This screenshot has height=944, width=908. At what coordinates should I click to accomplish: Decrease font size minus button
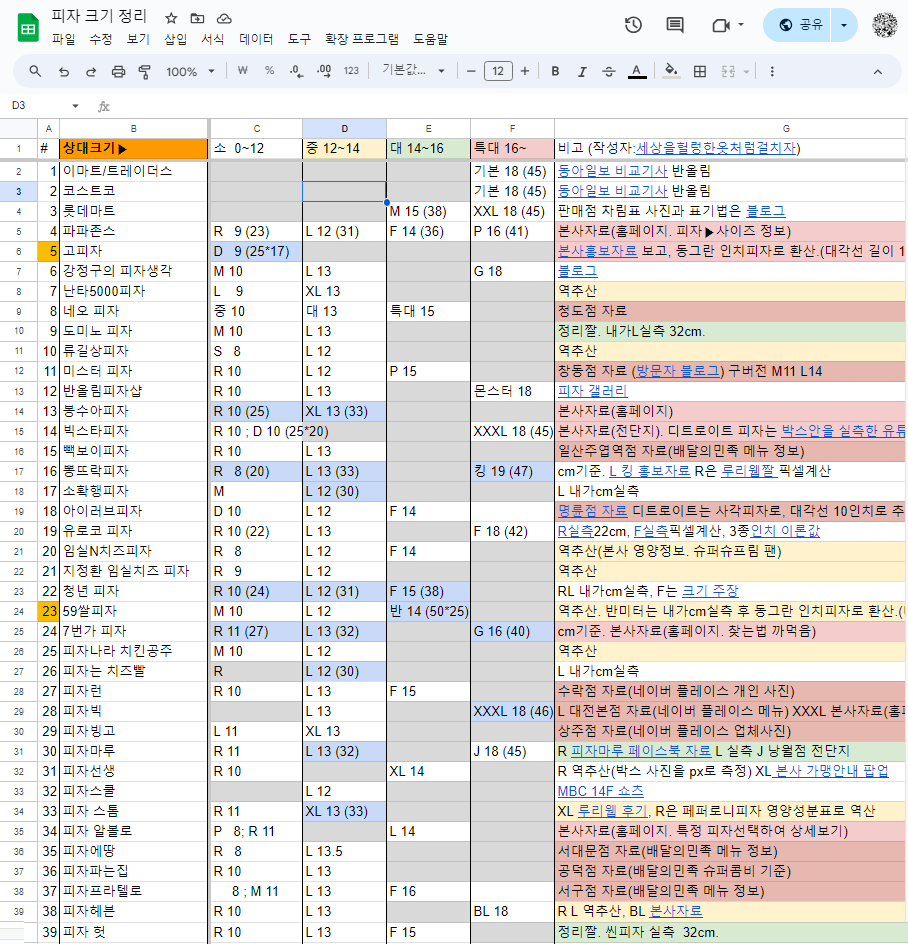pyautogui.click(x=471, y=72)
